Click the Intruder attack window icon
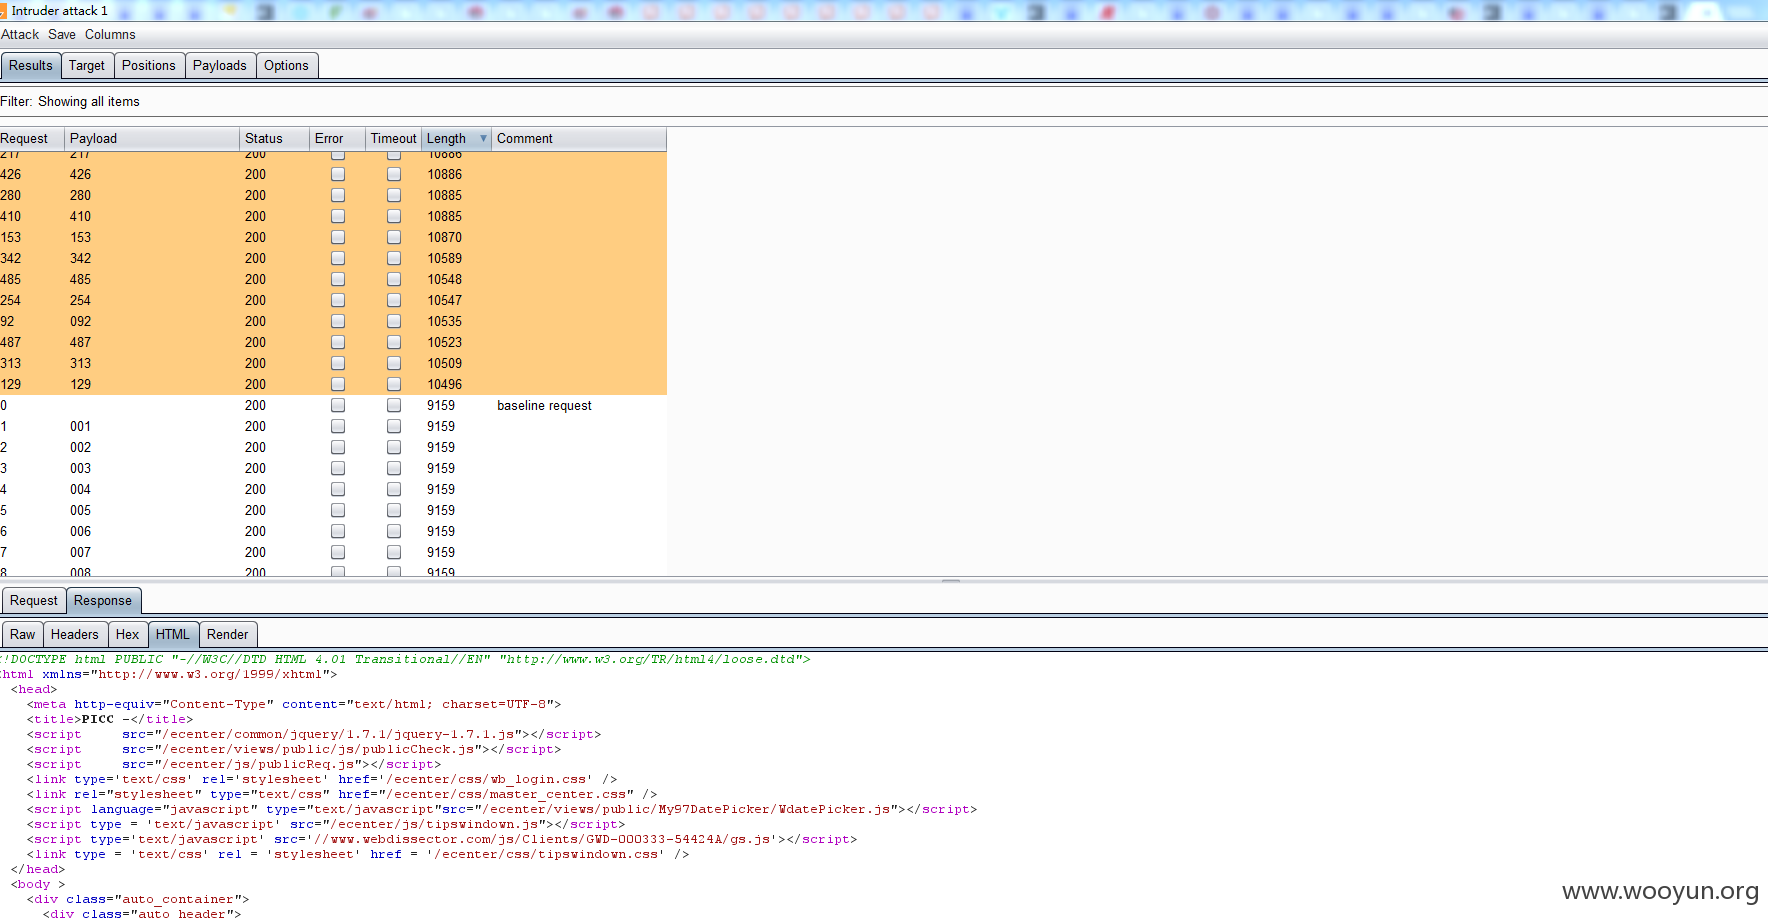 coord(3,11)
